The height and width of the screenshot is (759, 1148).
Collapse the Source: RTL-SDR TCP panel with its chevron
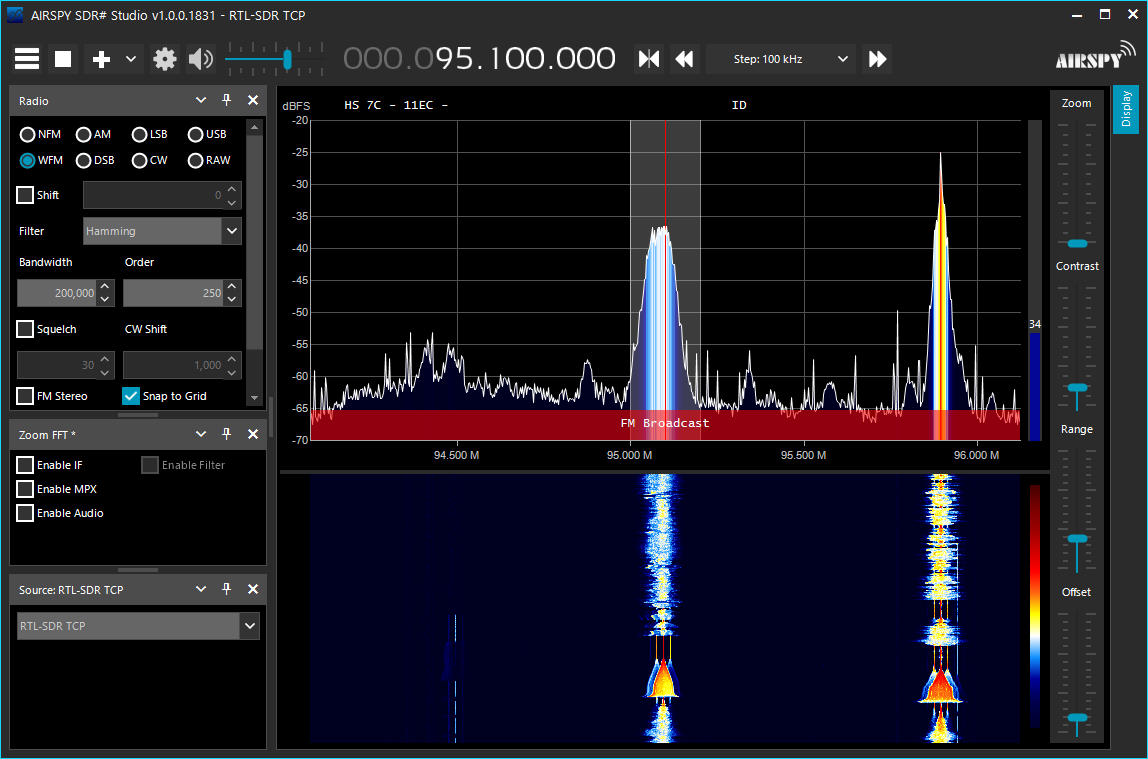tap(201, 589)
